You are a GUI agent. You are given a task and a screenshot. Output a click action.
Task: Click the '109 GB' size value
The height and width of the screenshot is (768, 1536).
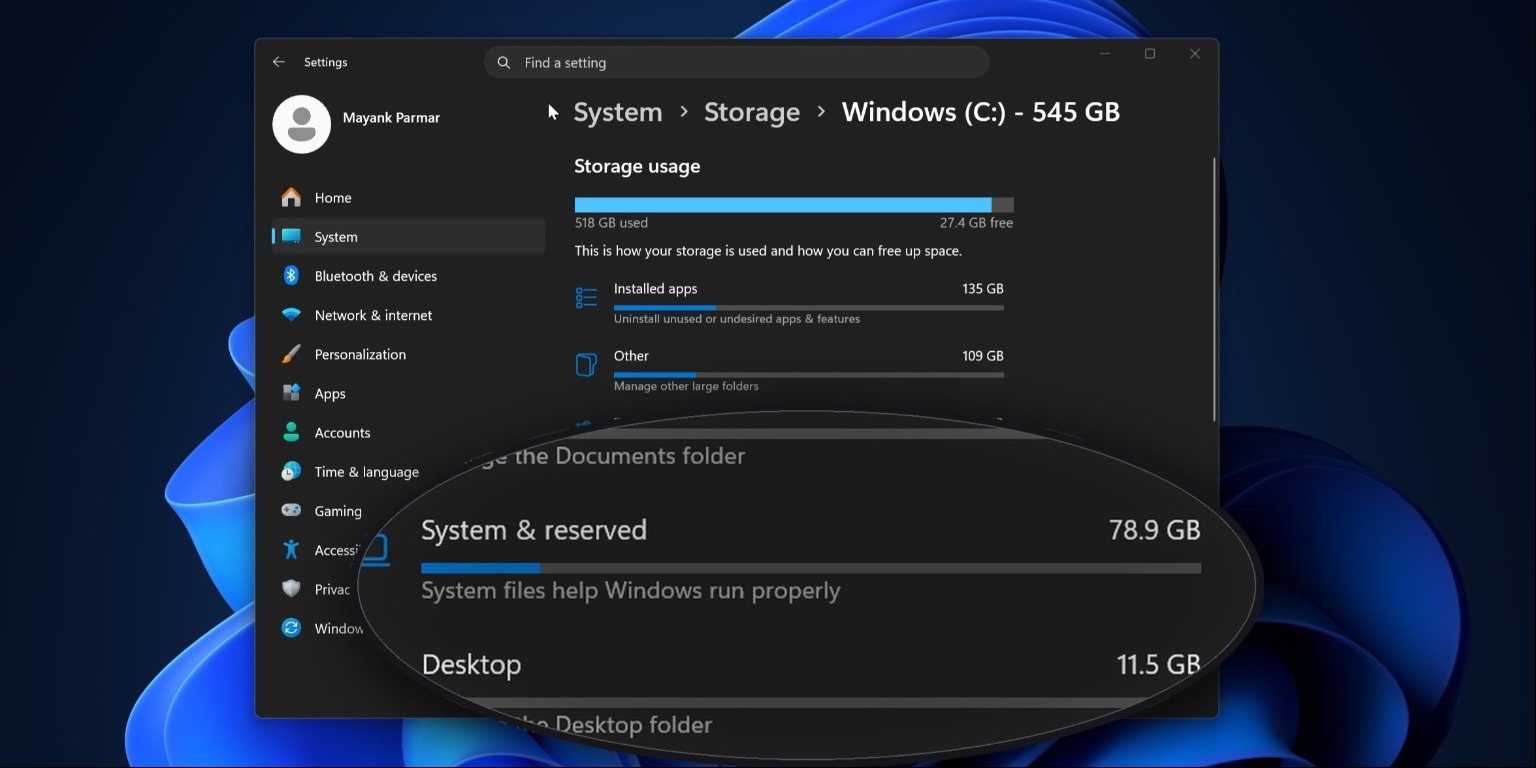pos(982,356)
